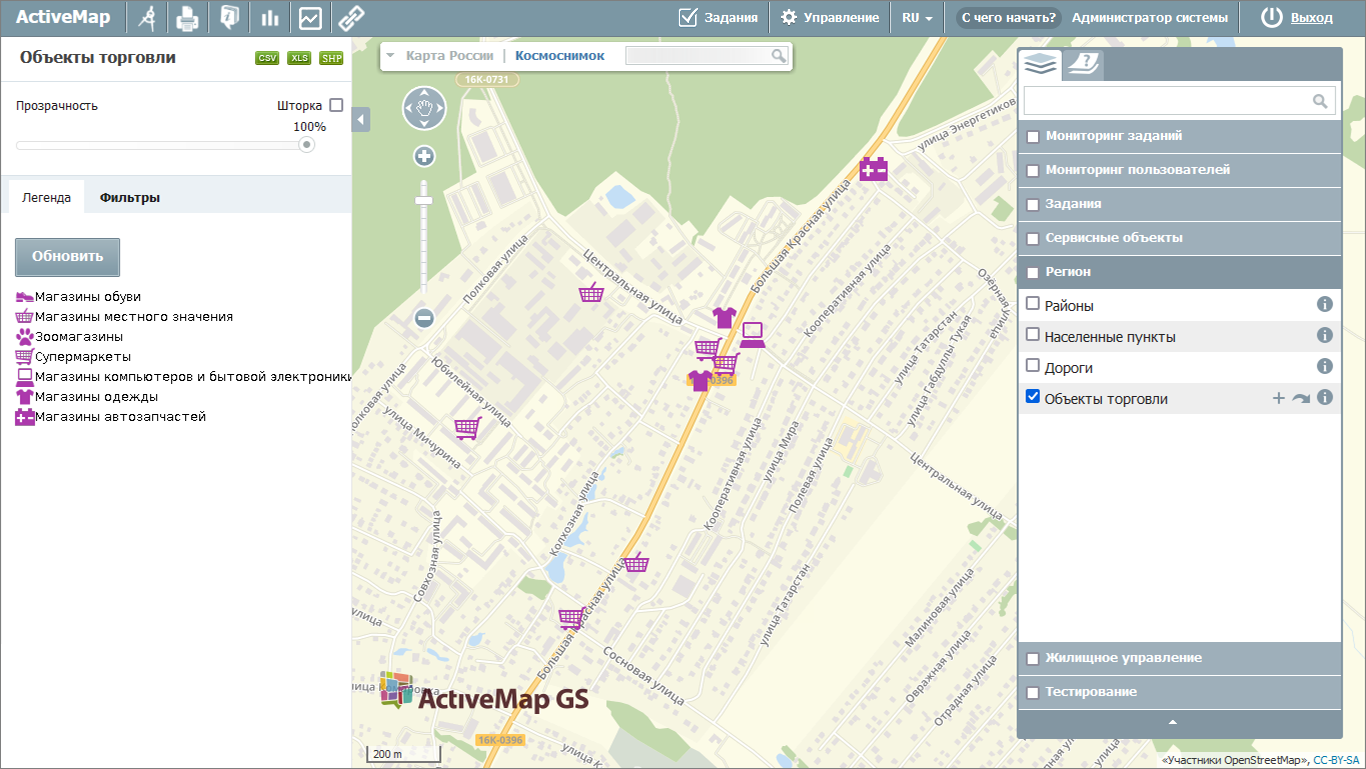Click the auto parts store marker on map
Image resolution: width=1366 pixels, height=769 pixels.
(873, 171)
